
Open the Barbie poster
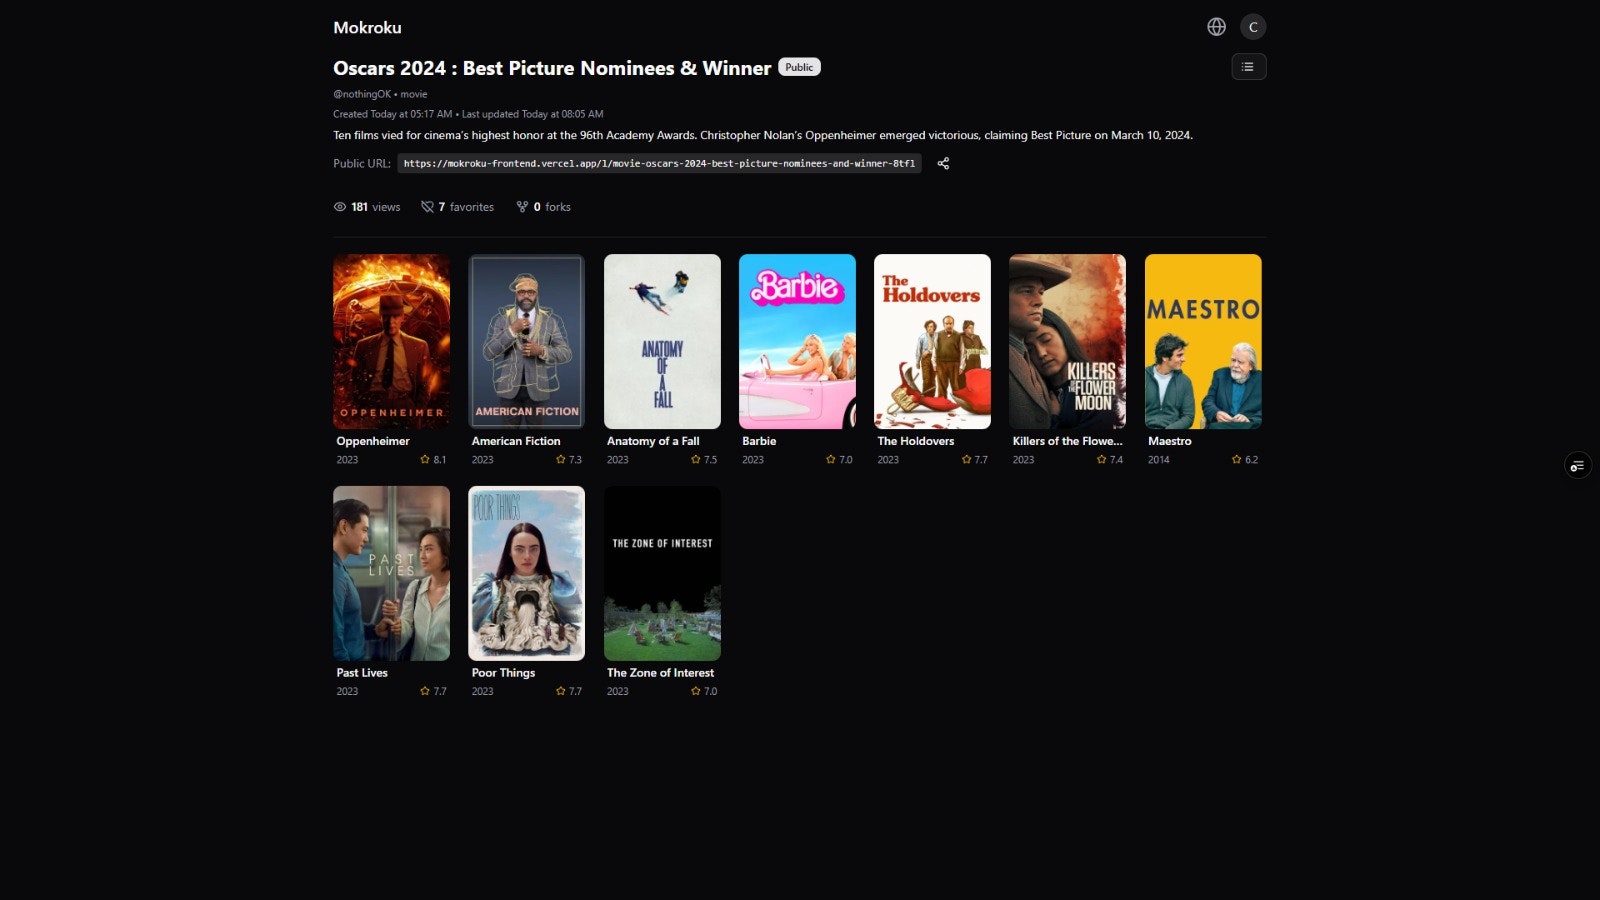pyautogui.click(x=797, y=341)
